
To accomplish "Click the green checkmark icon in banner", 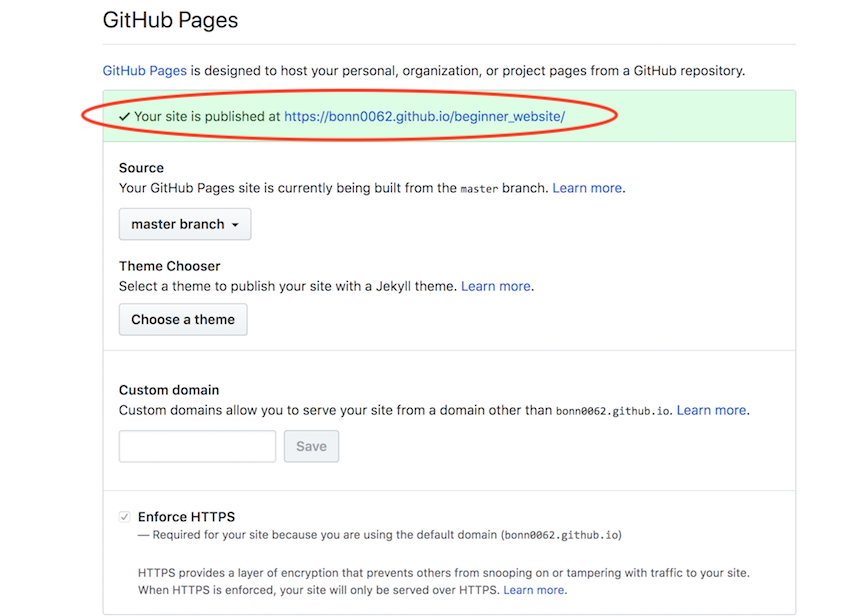I will click(x=124, y=116).
